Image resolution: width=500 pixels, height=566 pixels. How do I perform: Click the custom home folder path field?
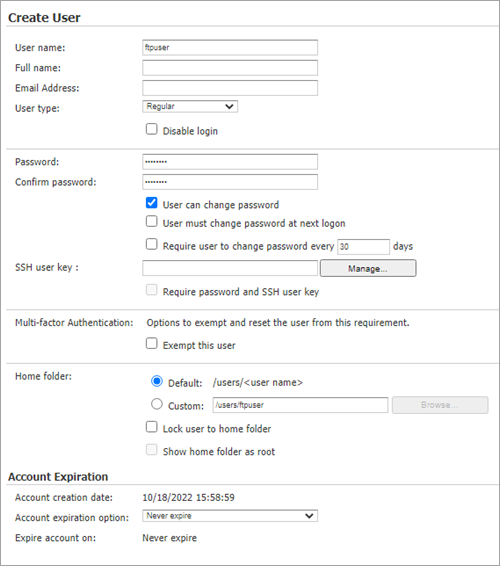[x=300, y=405]
